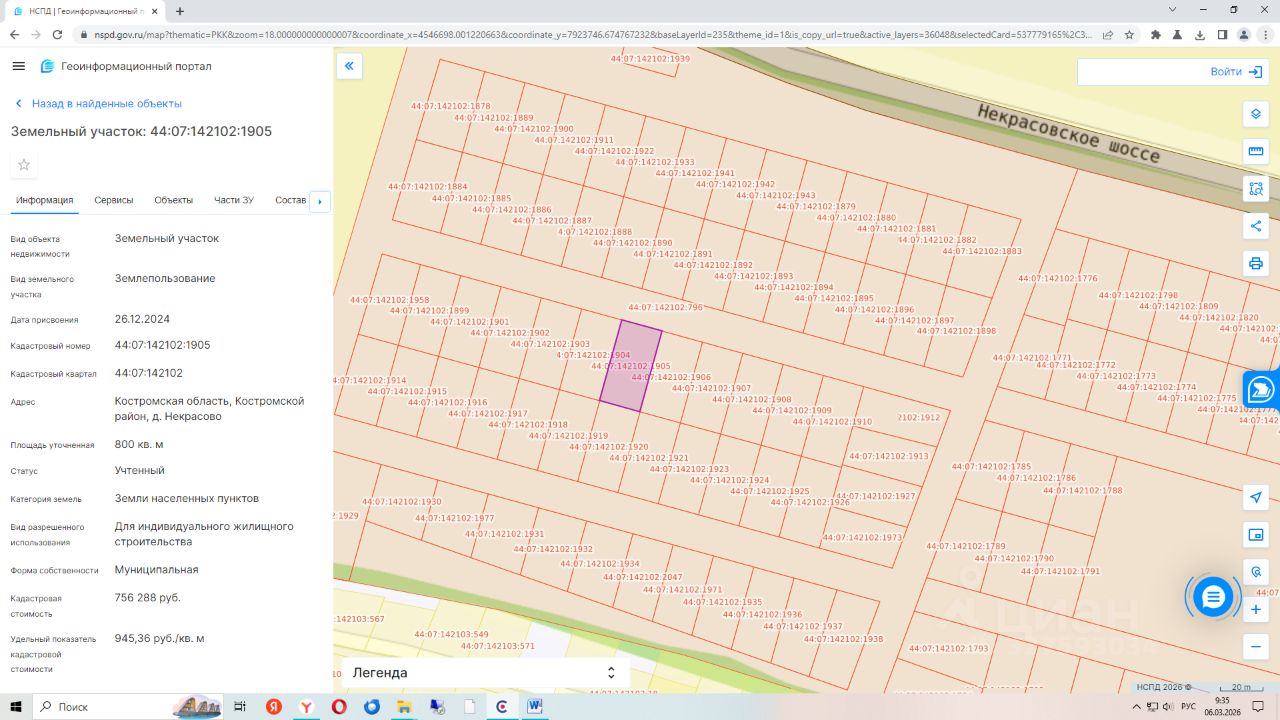The width and height of the screenshot is (1280, 720).
Task: Open the Части ЗУ tab
Action: [234, 200]
